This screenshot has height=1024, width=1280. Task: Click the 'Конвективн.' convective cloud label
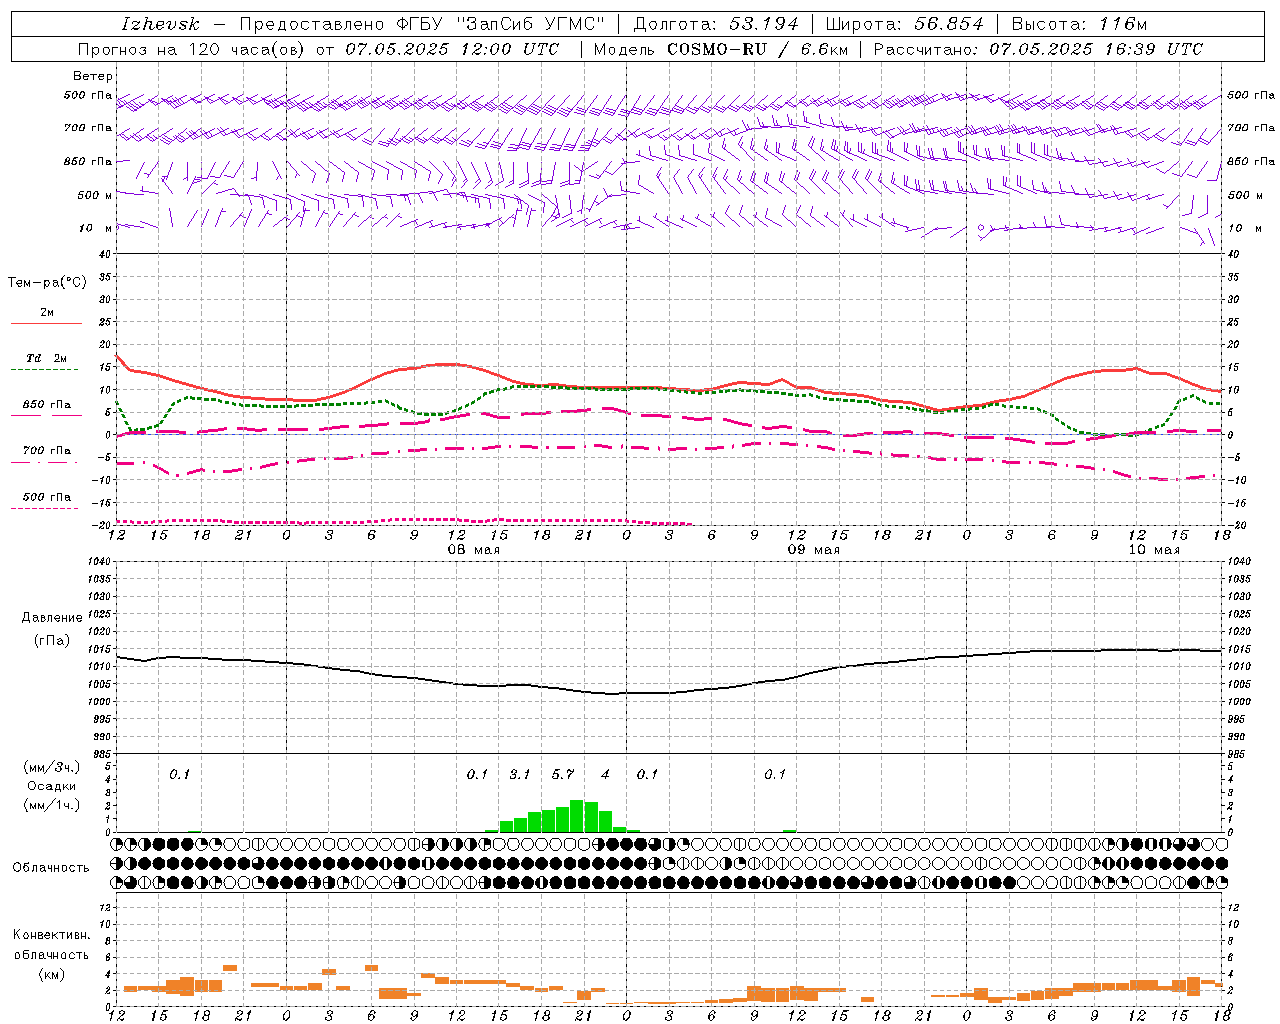51,935
